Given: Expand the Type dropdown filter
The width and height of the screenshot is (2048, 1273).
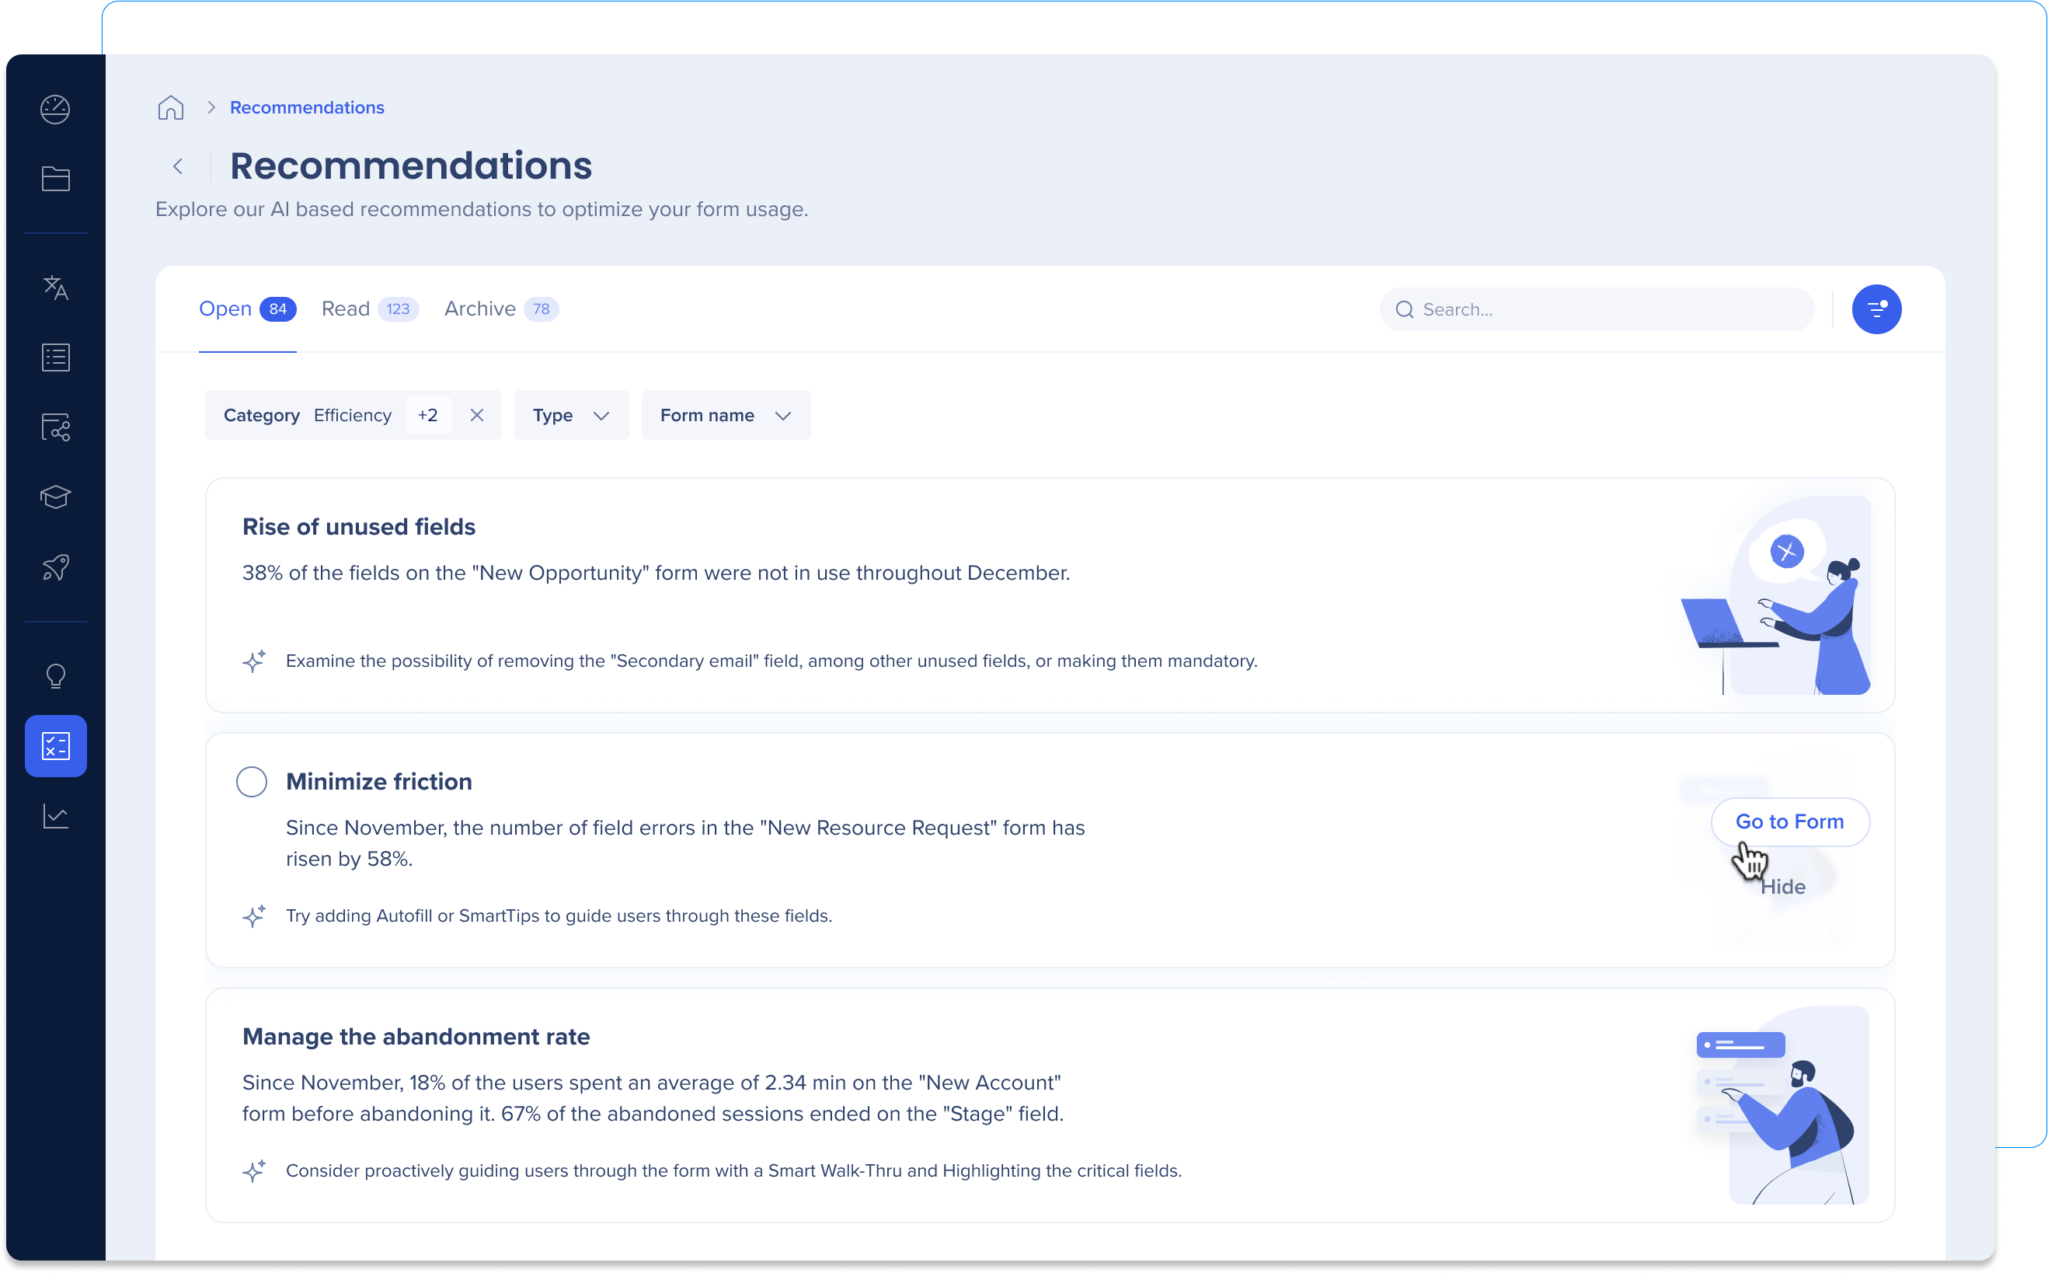Looking at the screenshot, I should point(572,415).
